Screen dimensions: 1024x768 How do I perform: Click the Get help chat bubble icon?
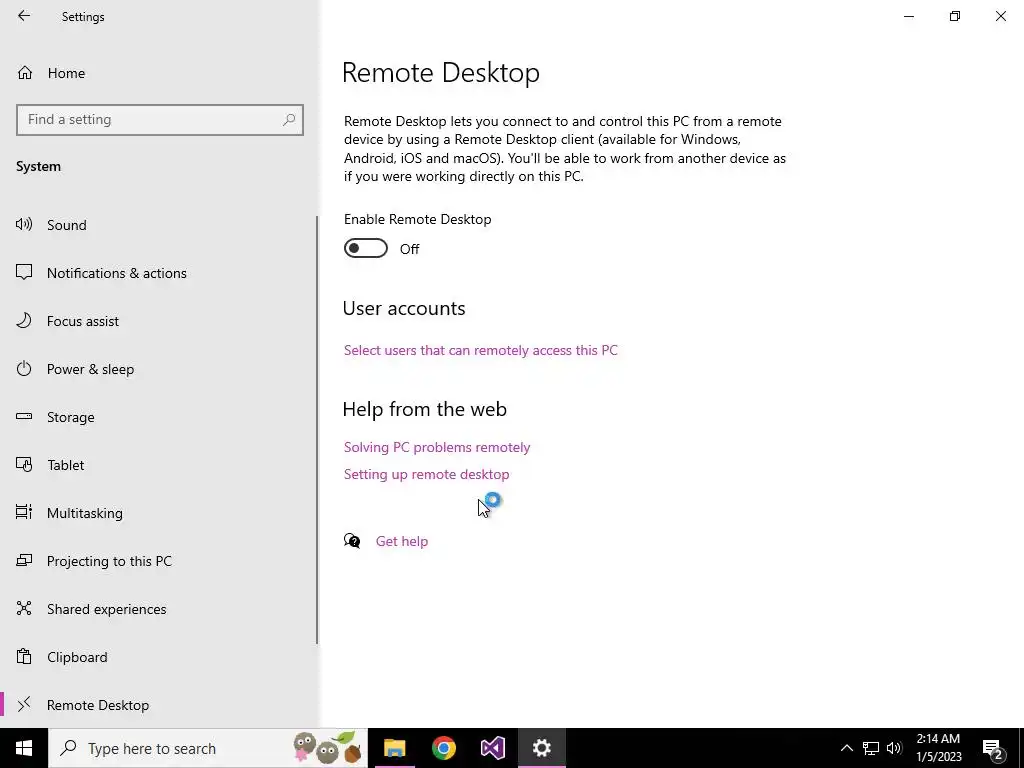(x=352, y=541)
